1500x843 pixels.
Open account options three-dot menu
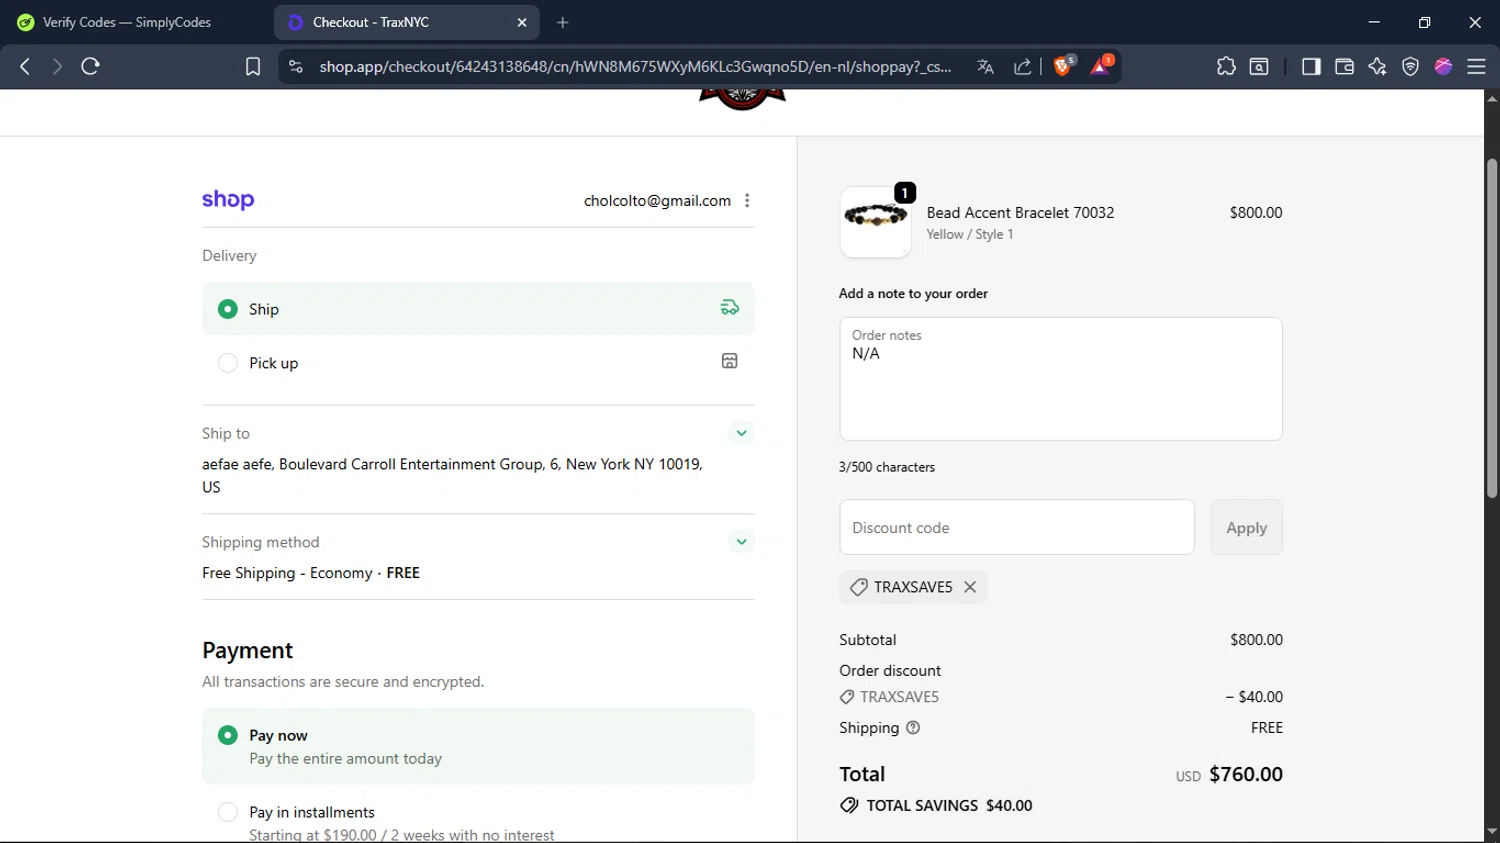[x=747, y=201]
